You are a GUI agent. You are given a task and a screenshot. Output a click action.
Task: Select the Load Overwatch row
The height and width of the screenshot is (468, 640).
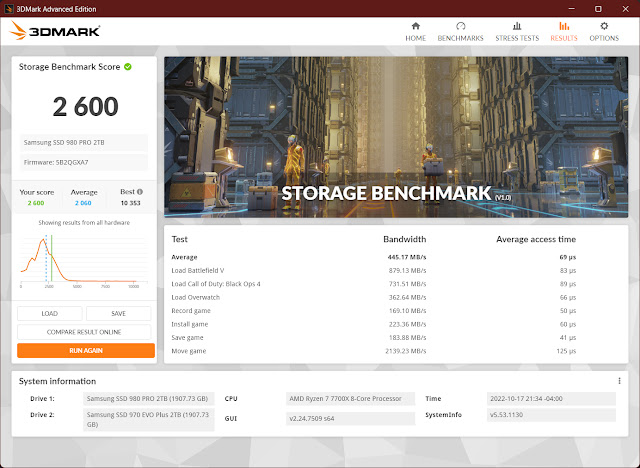373,297
